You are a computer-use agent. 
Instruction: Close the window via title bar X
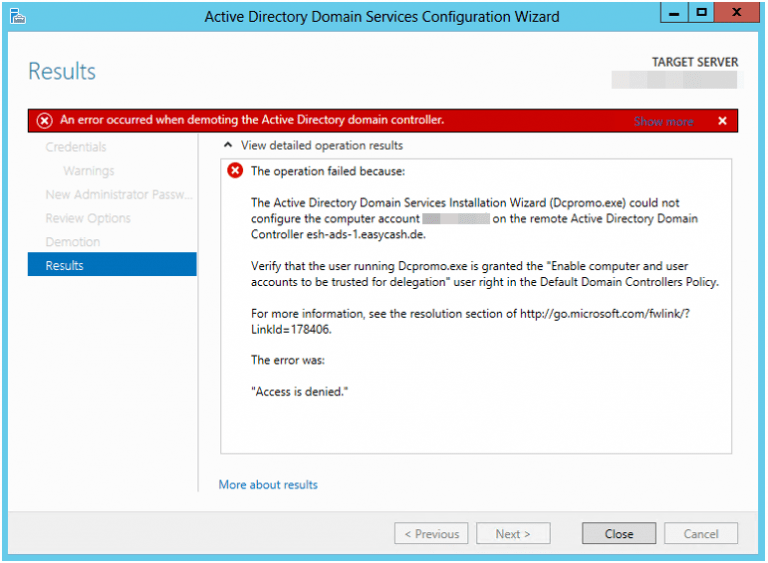point(736,12)
